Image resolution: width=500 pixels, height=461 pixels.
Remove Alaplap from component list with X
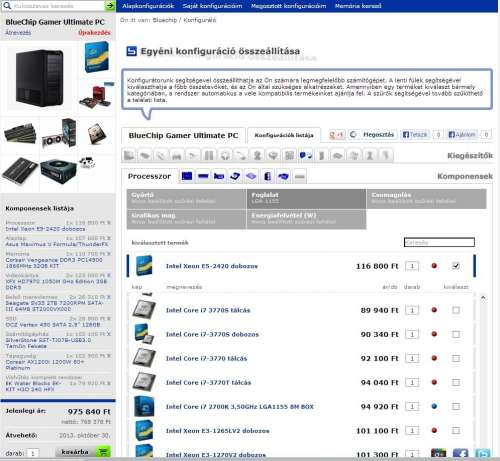click(109, 238)
